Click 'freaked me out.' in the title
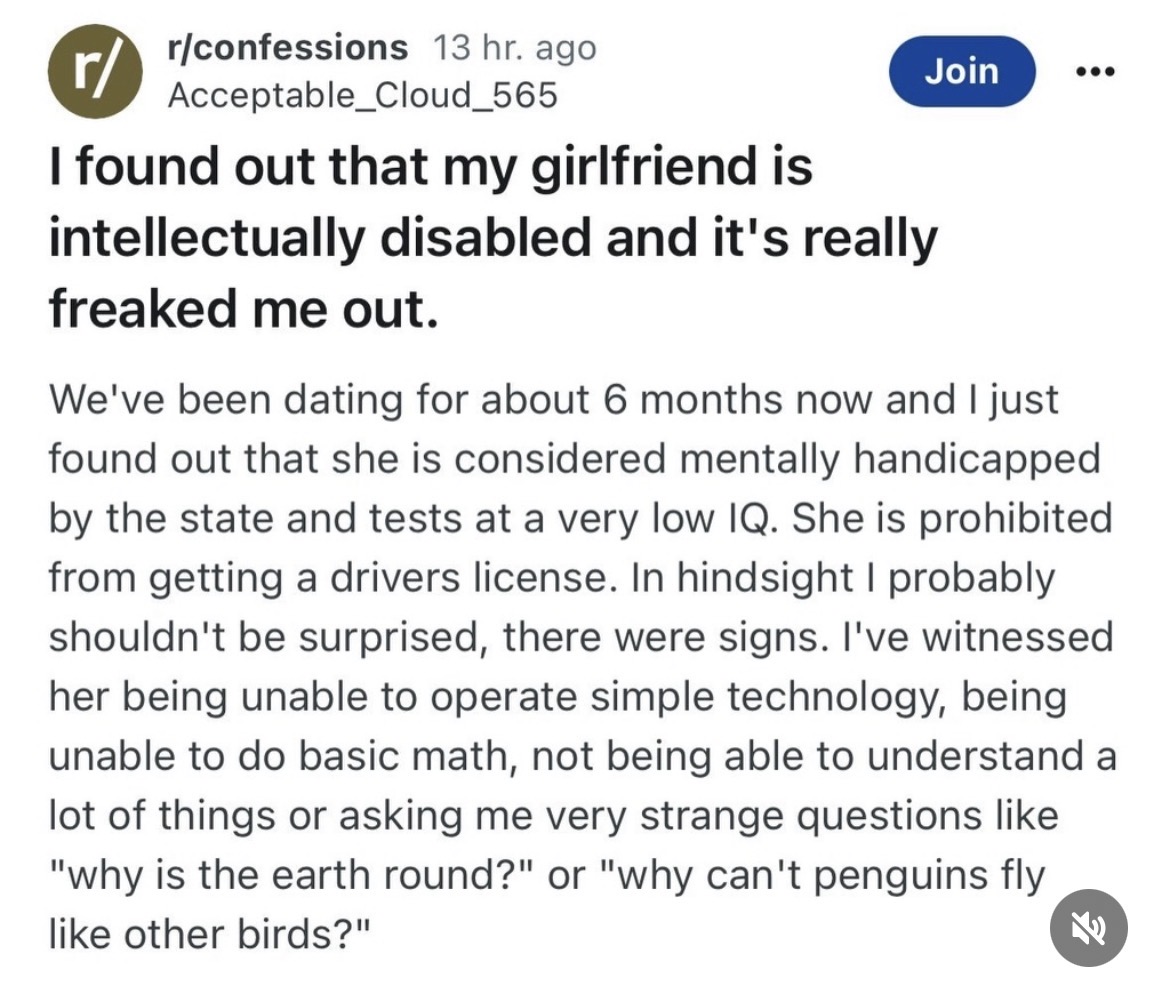Screen dimensions: 1170x985 pyautogui.click(x=244, y=309)
